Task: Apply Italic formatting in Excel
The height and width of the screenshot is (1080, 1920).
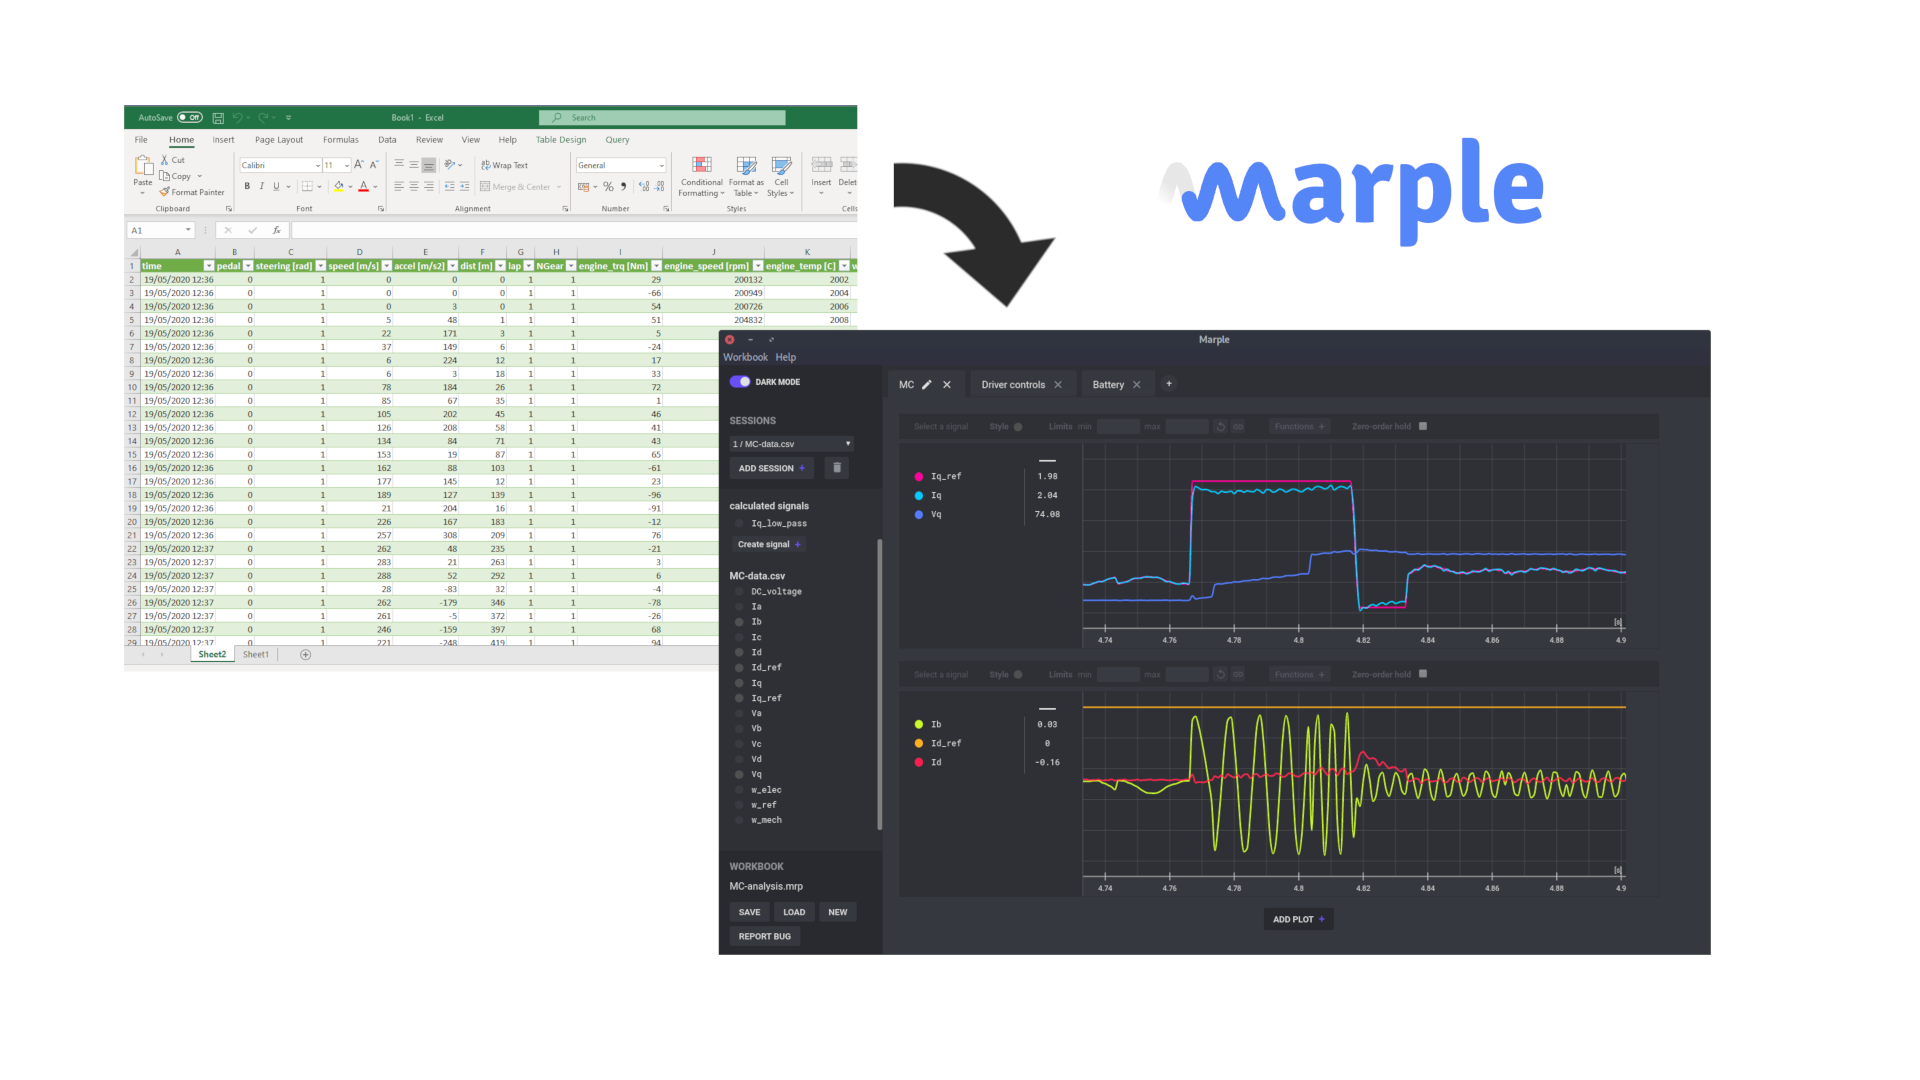Action: 262,187
